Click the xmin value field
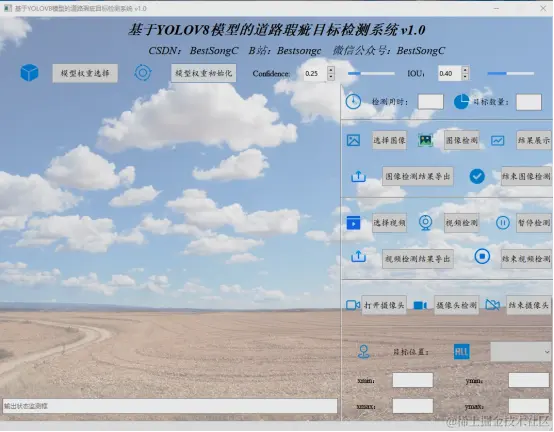Image resolution: width=554 pixels, height=432 pixels. click(x=413, y=380)
